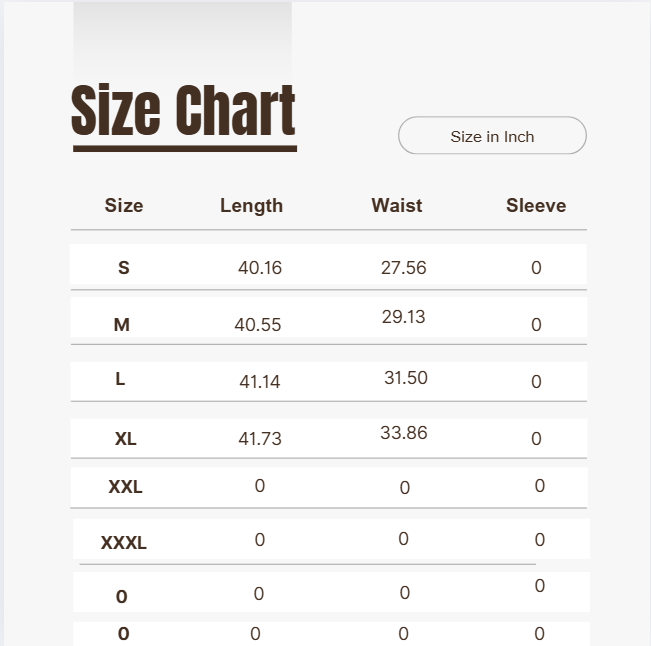Select the 31.50 waist value
Screen dimensions: 651x646
pos(406,378)
